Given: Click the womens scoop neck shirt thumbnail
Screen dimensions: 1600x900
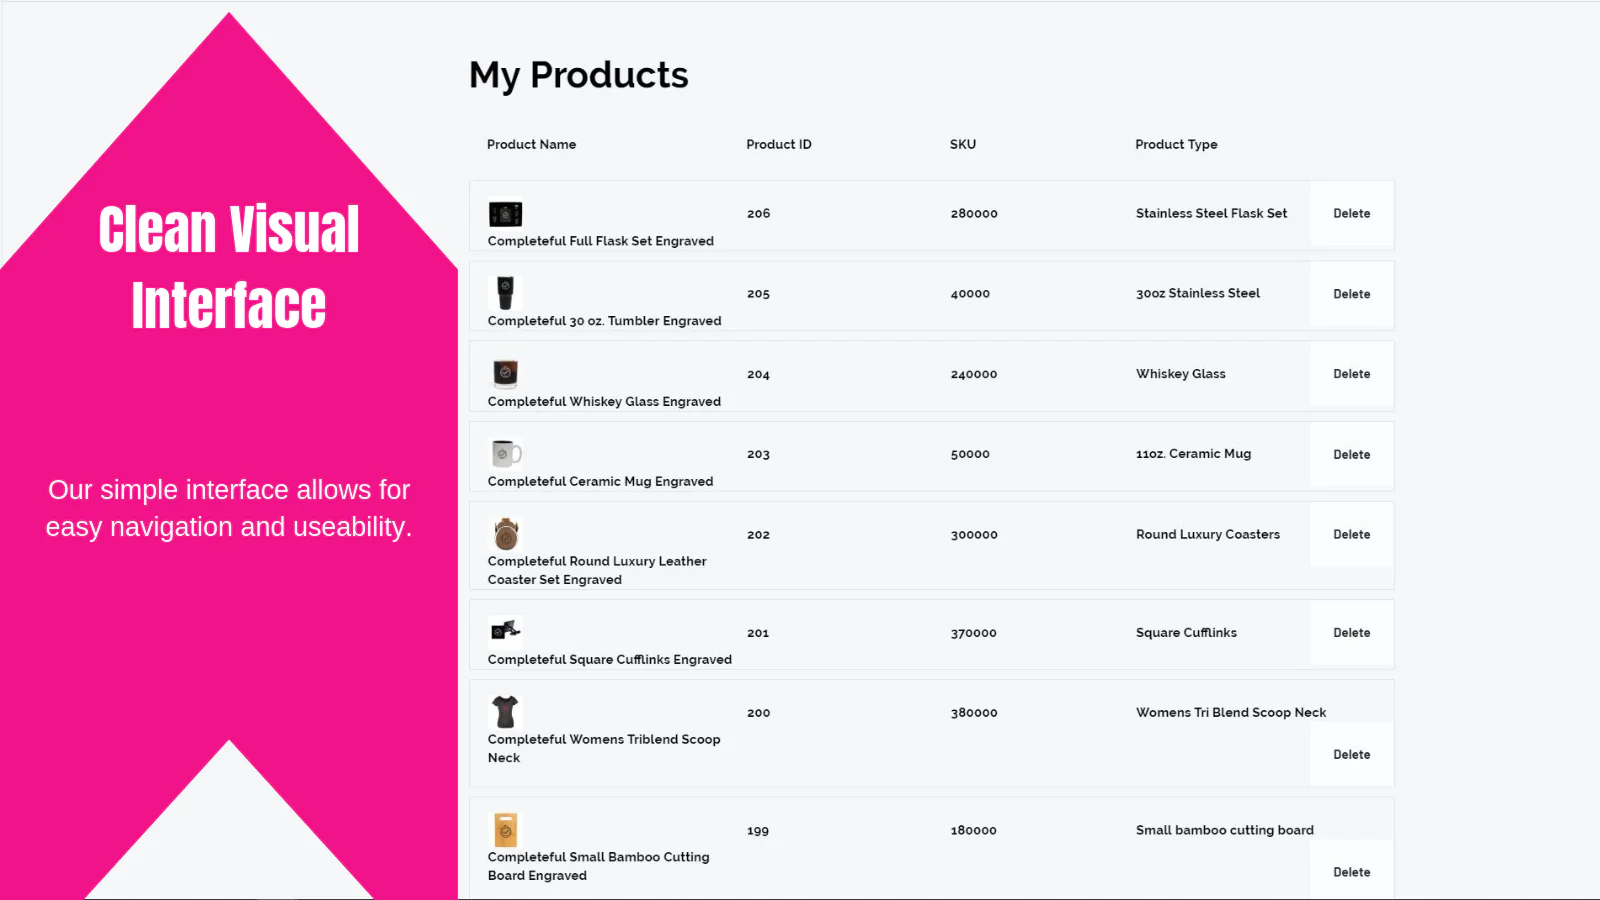Looking at the screenshot, I should coord(505,712).
